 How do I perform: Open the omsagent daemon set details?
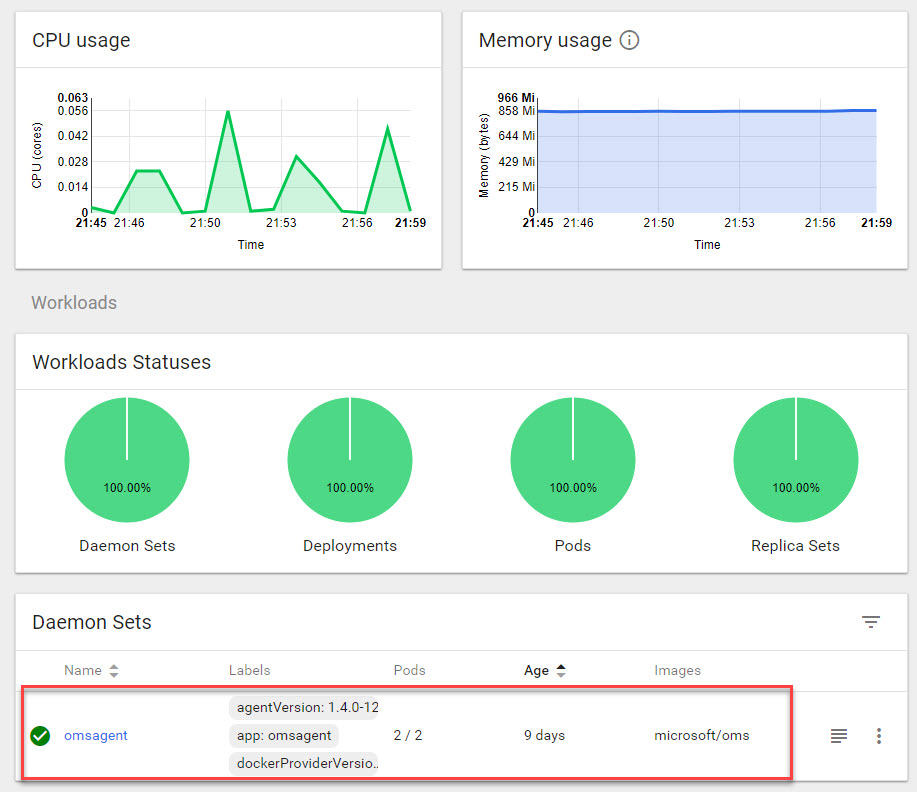click(x=95, y=736)
